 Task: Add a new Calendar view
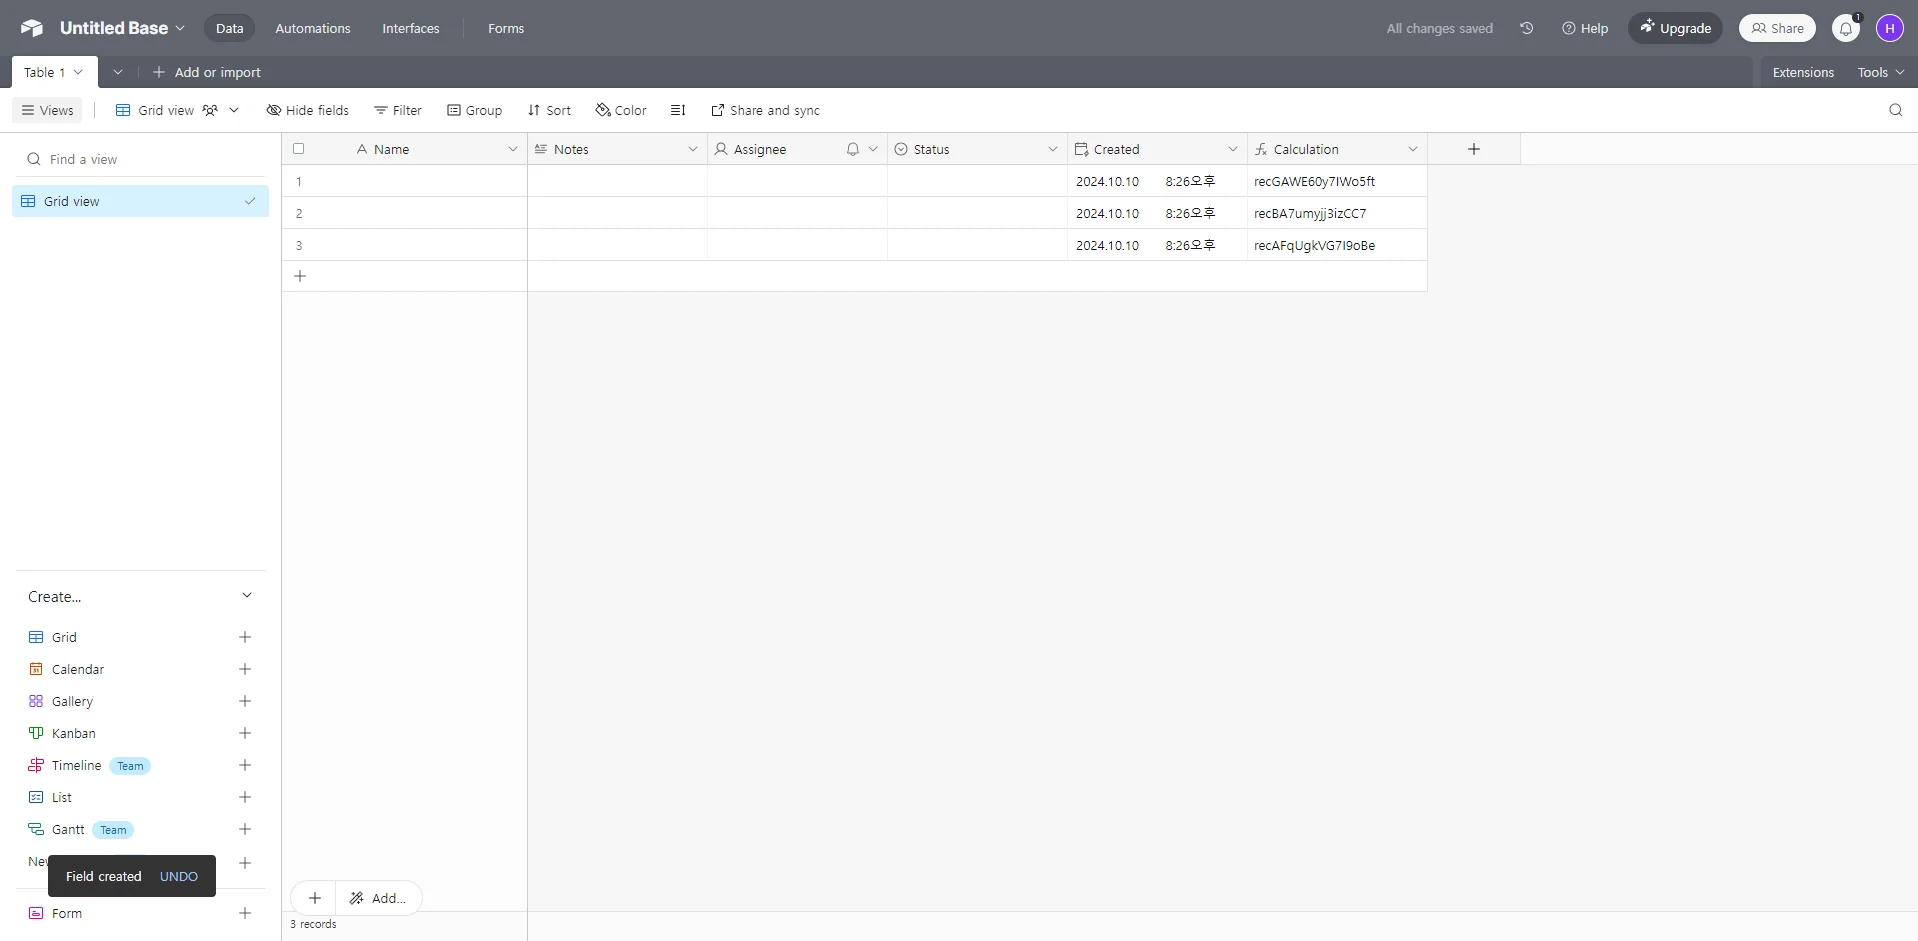[245, 669]
